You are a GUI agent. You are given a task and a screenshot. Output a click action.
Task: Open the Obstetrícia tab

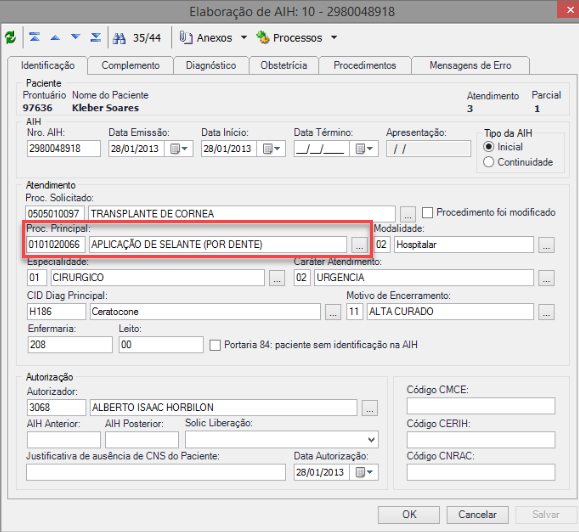pyautogui.click(x=284, y=66)
